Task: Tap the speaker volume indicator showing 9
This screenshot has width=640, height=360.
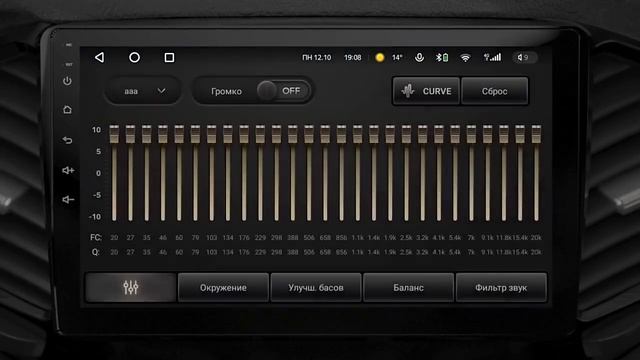Action: tap(524, 58)
